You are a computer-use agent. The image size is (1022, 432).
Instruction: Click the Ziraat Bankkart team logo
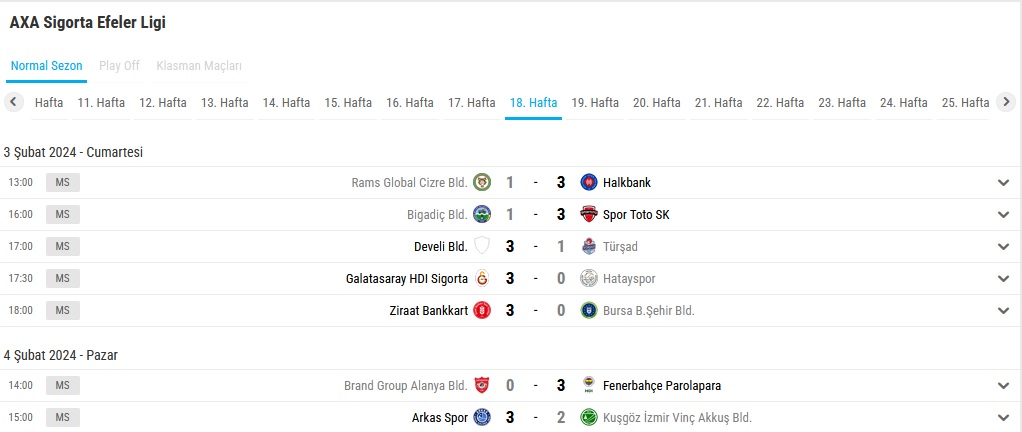[482, 310]
